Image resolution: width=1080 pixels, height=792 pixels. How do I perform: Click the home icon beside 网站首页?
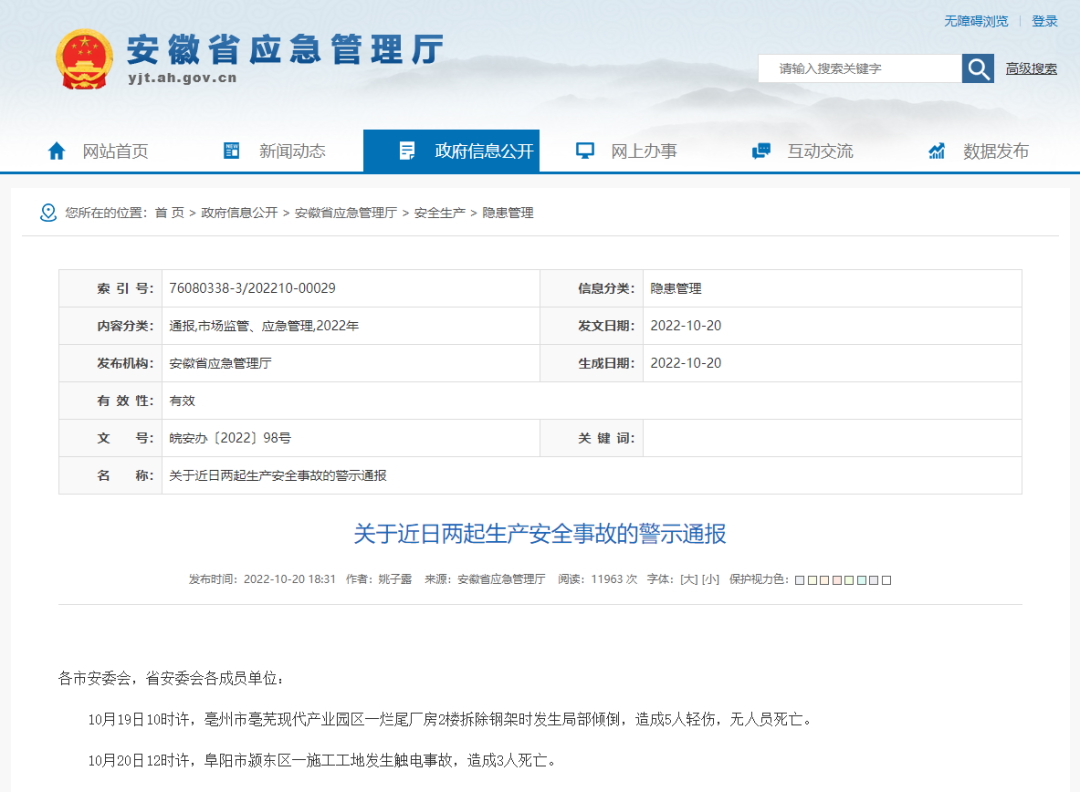point(57,150)
